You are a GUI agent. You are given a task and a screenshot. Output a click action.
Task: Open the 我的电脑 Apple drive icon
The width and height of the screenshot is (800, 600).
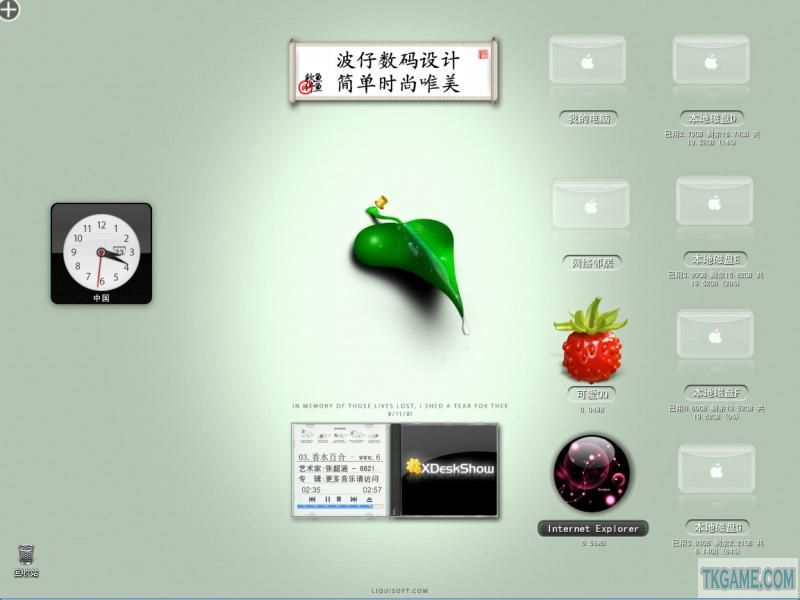coord(587,60)
